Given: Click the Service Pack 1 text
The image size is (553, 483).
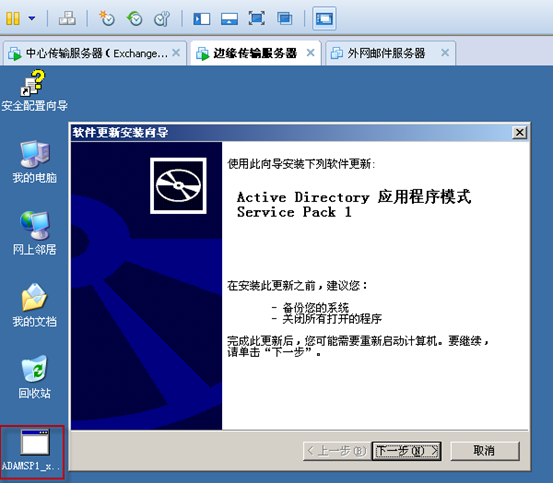Looking at the screenshot, I should [294, 212].
